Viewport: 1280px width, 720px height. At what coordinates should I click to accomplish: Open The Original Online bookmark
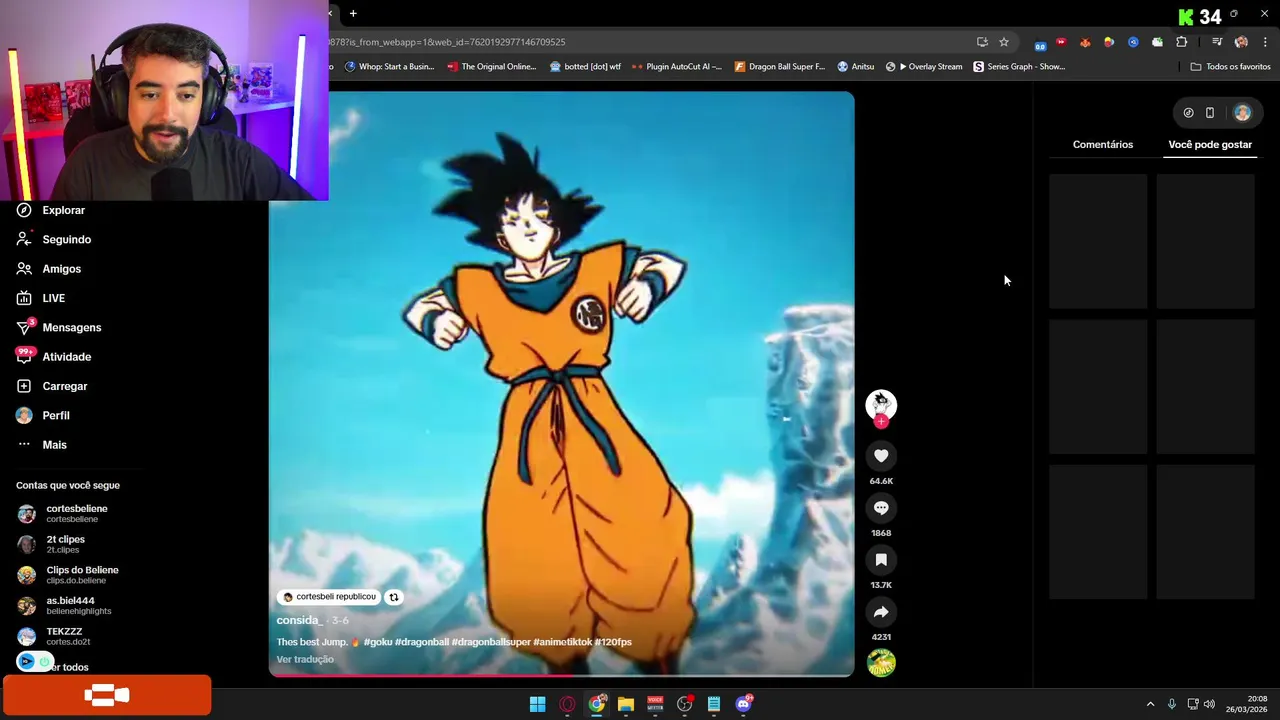coord(492,67)
